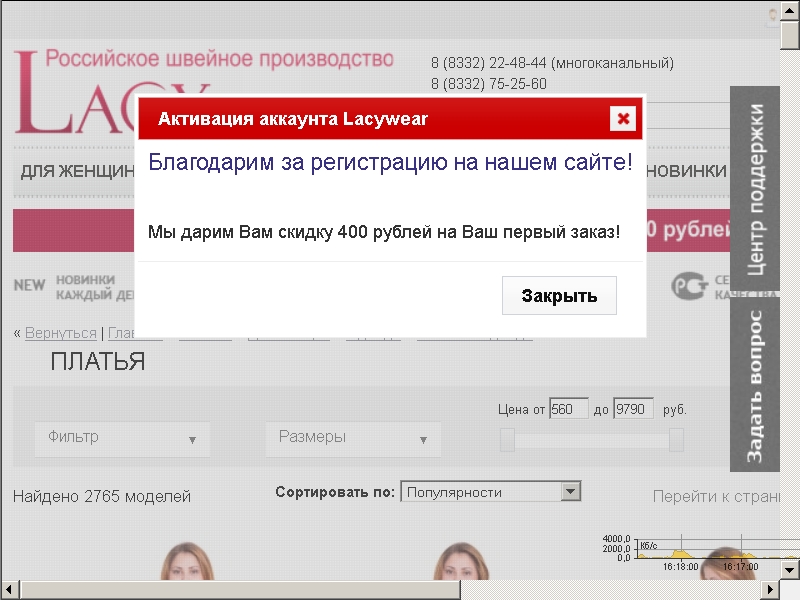Open the Задать вопрос side tab
800x600 pixels.
[x=755, y=385]
